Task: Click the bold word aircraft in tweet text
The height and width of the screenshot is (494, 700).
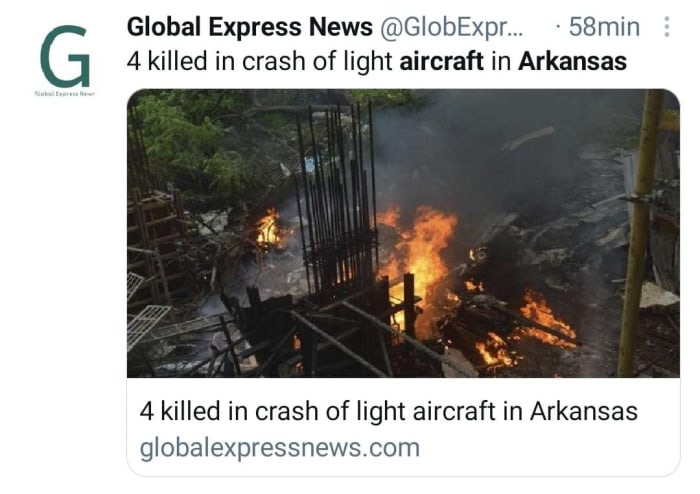Action: coord(441,61)
